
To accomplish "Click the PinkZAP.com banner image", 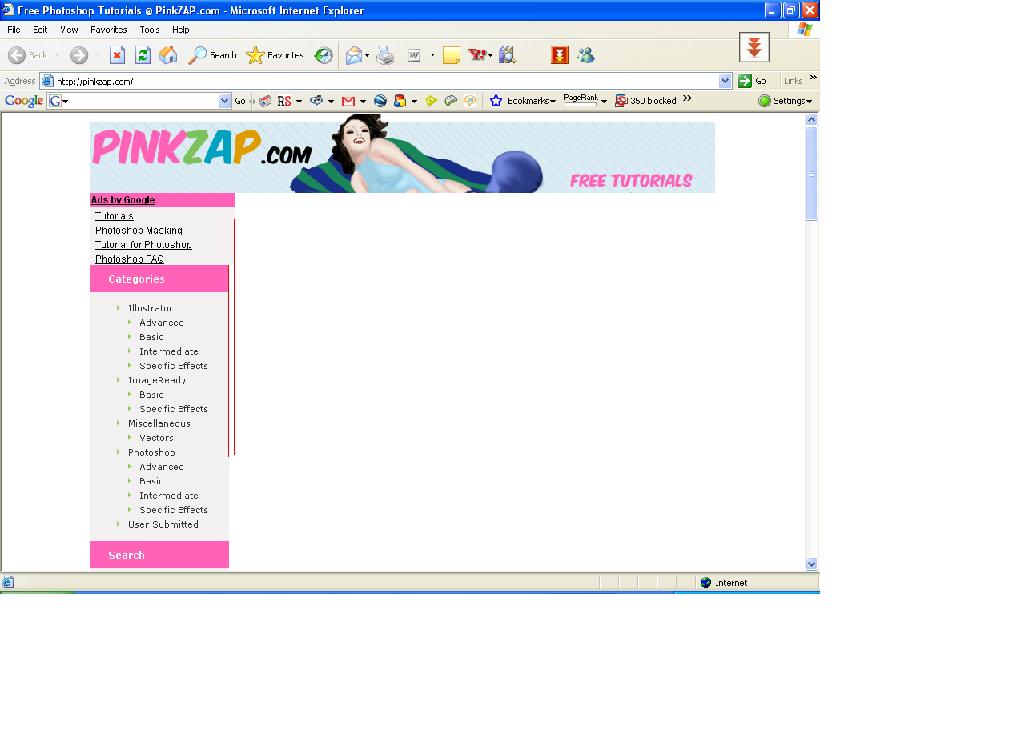I will click(402, 154).
